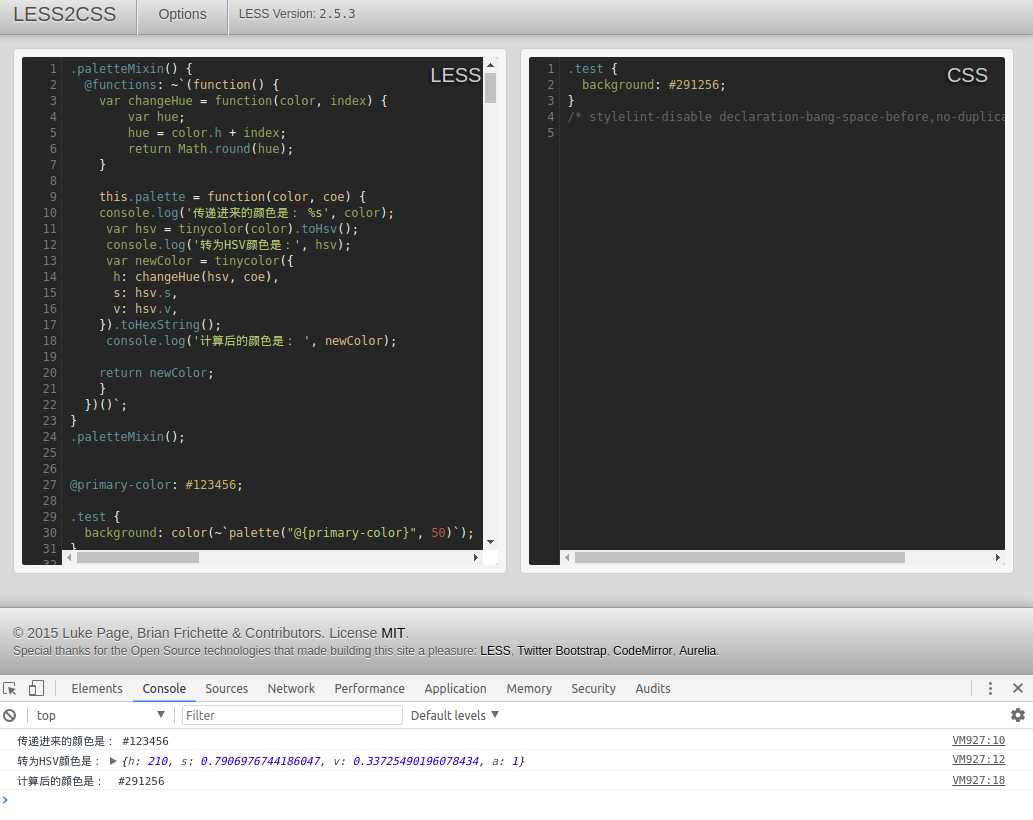Click 'background: #291256;' in CSS output
The image size is (1033, 820).
pyautogui.click(x=654, y=85)
